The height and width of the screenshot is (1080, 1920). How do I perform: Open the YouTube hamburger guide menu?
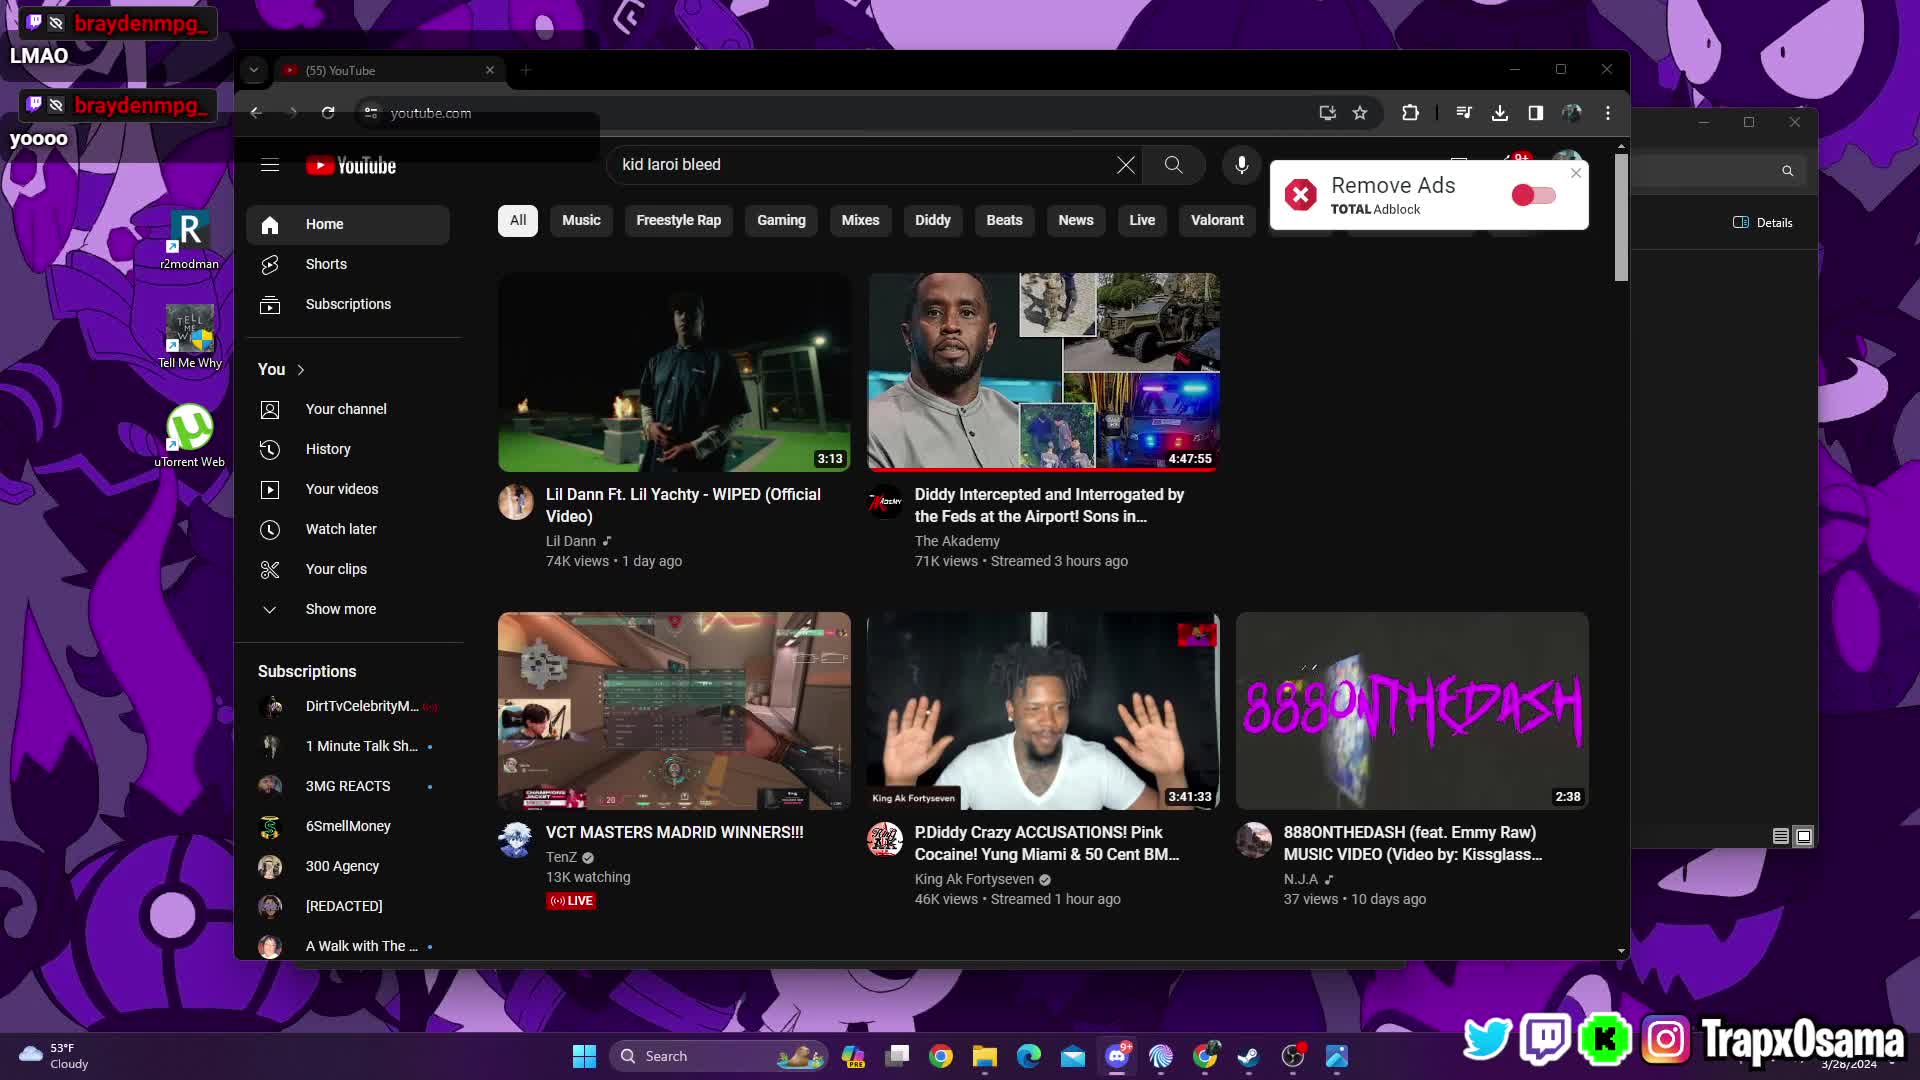coord(270,165)
